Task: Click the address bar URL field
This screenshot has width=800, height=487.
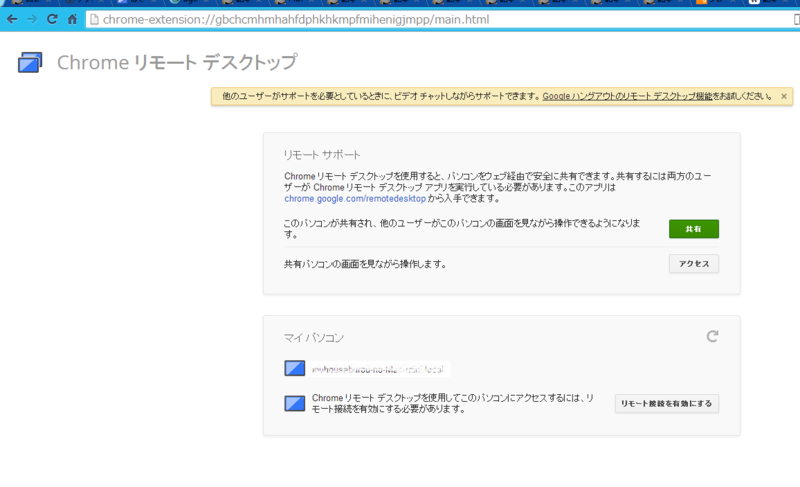Action: (442, 19)
